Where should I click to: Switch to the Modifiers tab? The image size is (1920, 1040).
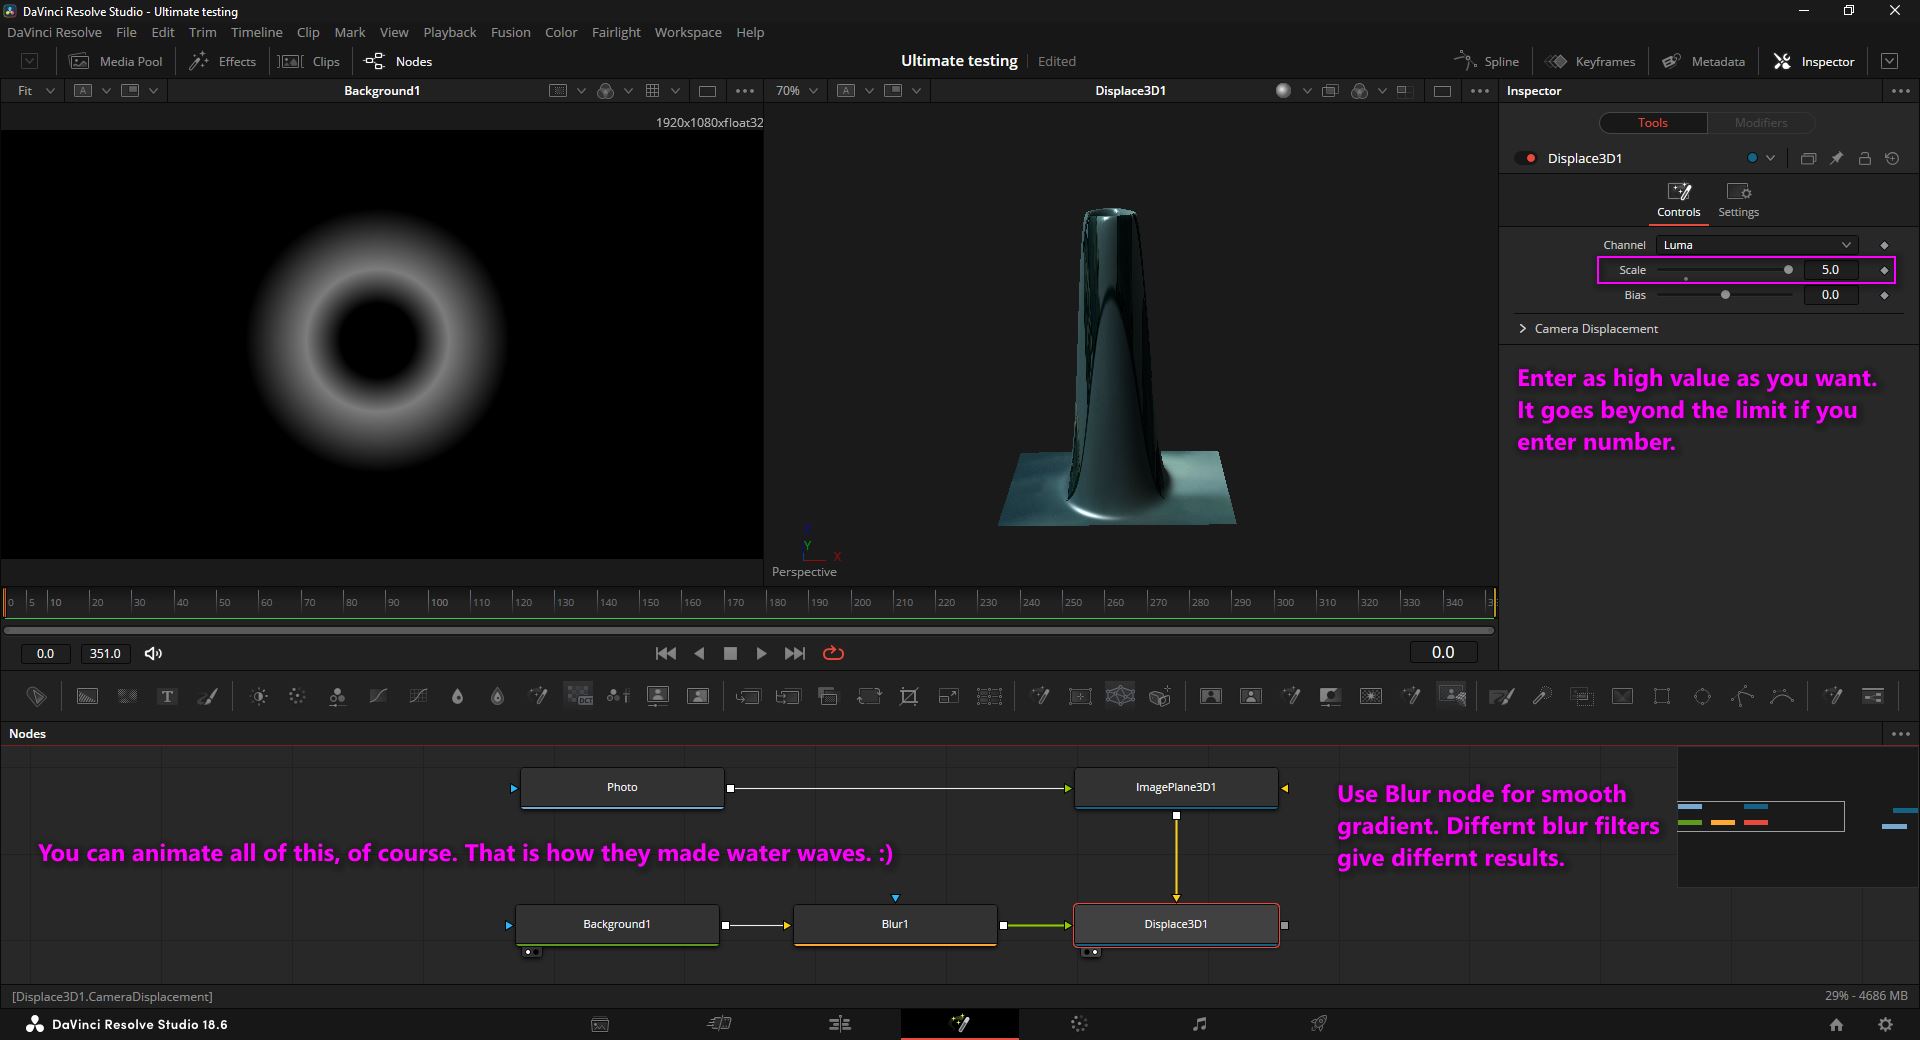pyautogui.click(x=1760, y=122)
